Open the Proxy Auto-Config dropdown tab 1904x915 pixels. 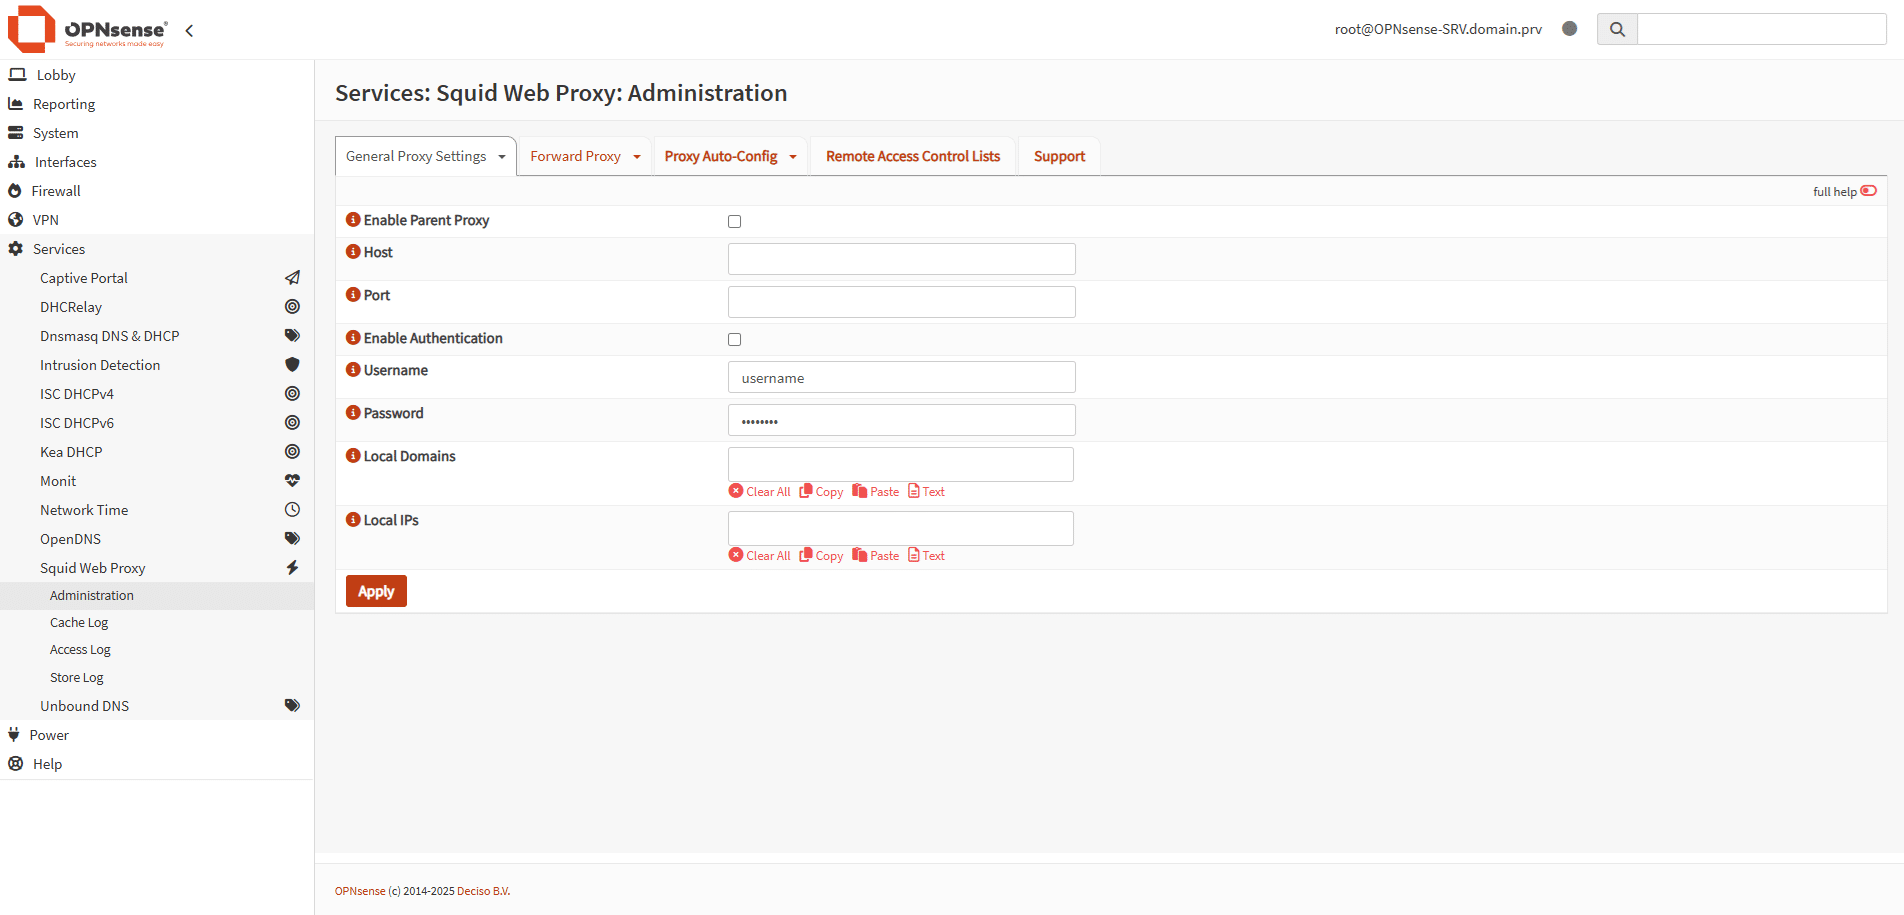point(730,156)
